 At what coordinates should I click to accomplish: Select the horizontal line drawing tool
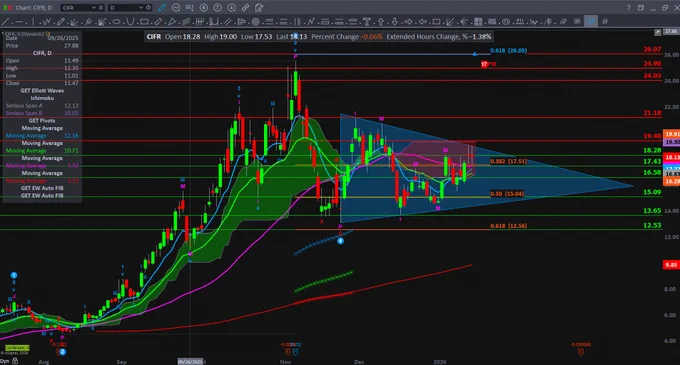coord(19,21)
